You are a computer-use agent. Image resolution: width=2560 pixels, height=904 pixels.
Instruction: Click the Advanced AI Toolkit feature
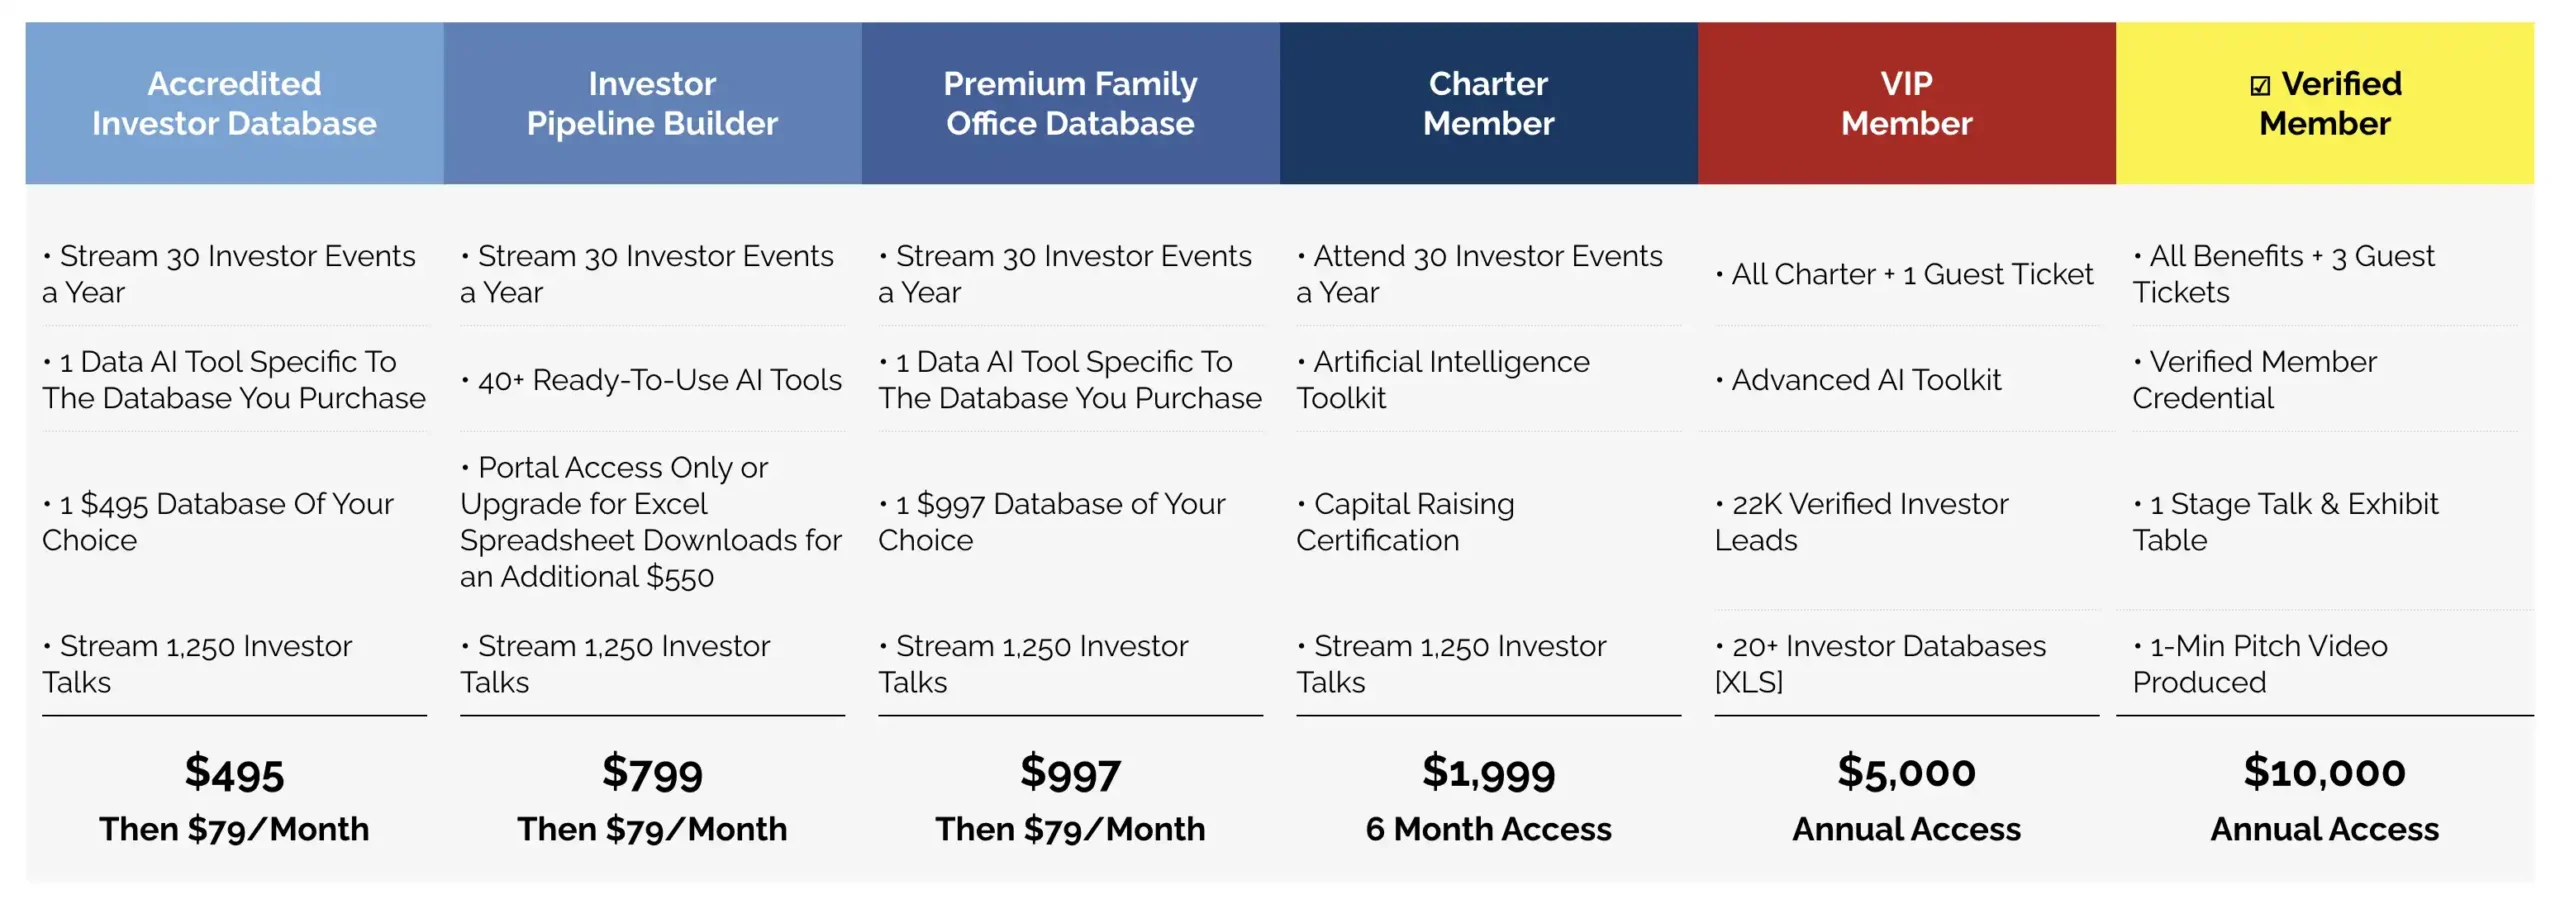pyautogui.click(x=1865, y=380)
